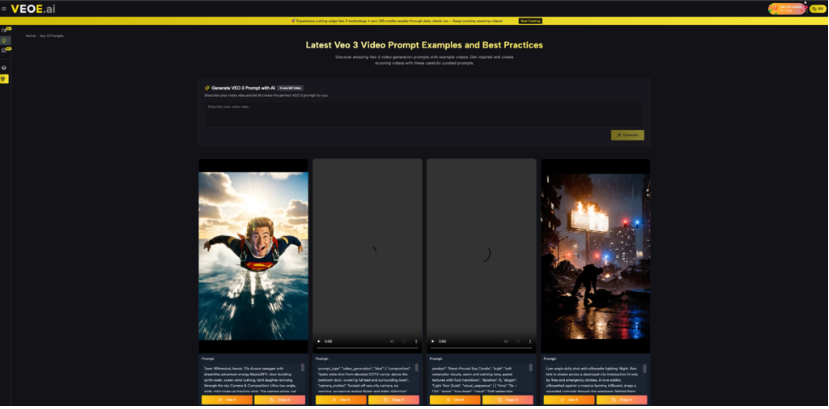Click the Home breadcrumb link

click(30, 35)
